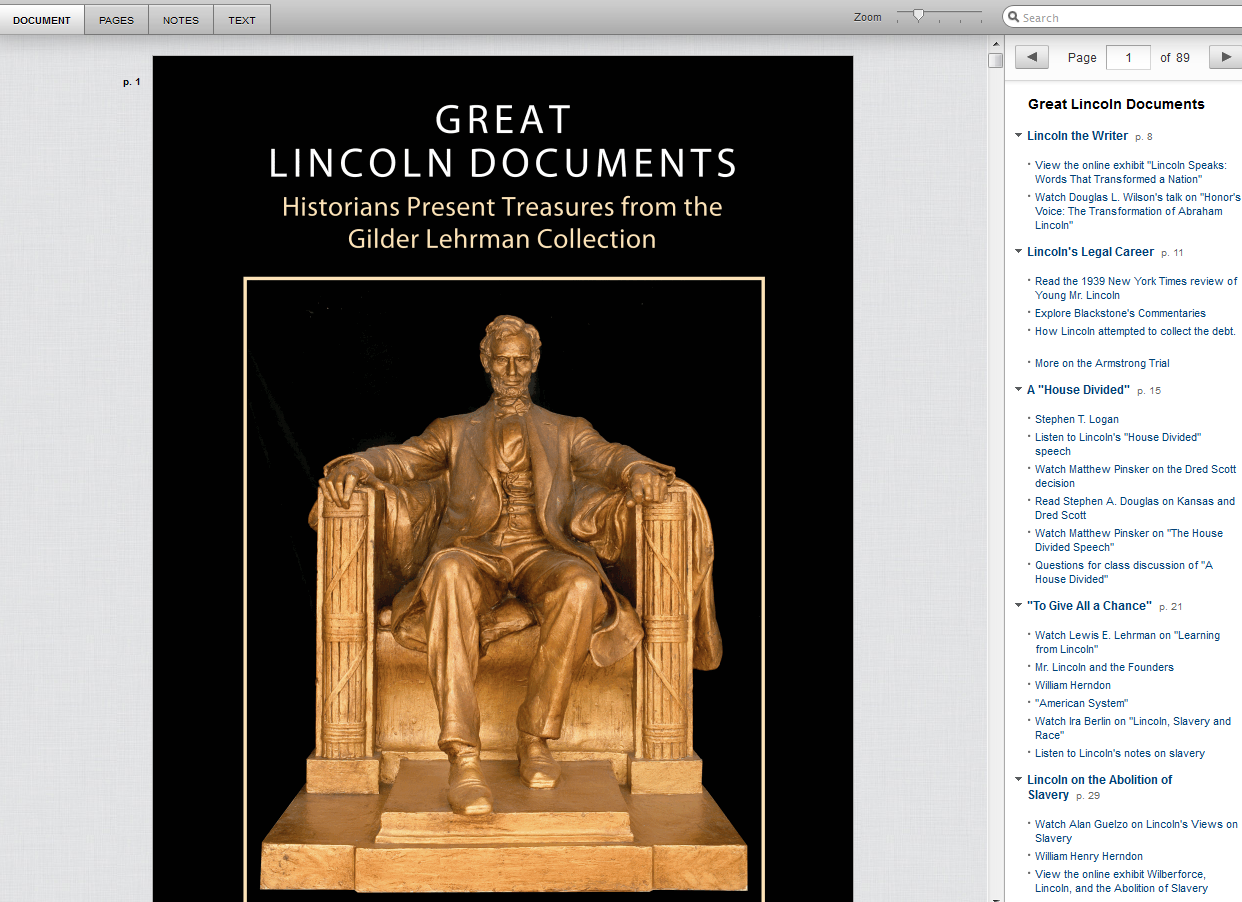Screen dimensions: 1242x902
Task: Open the "American System" link
Action: point(1081,703)
